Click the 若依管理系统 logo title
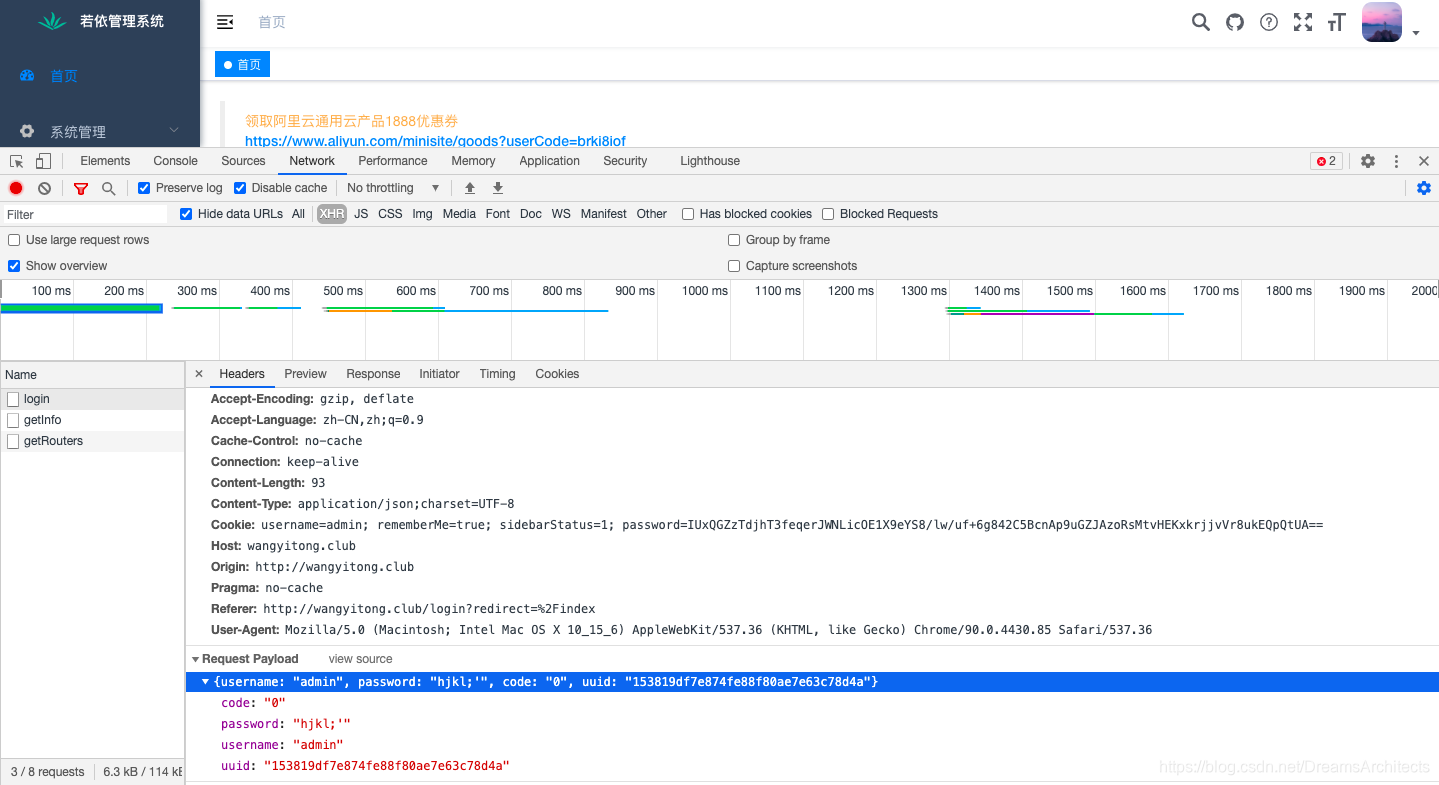Viewport: 1439px width, 785px height. click(122, 21)
